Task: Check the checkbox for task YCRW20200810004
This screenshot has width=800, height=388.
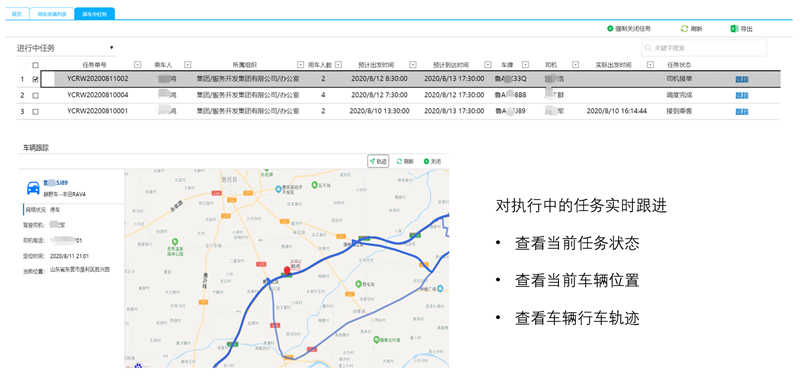Action: pyautogui.click(x=35, y=95)
